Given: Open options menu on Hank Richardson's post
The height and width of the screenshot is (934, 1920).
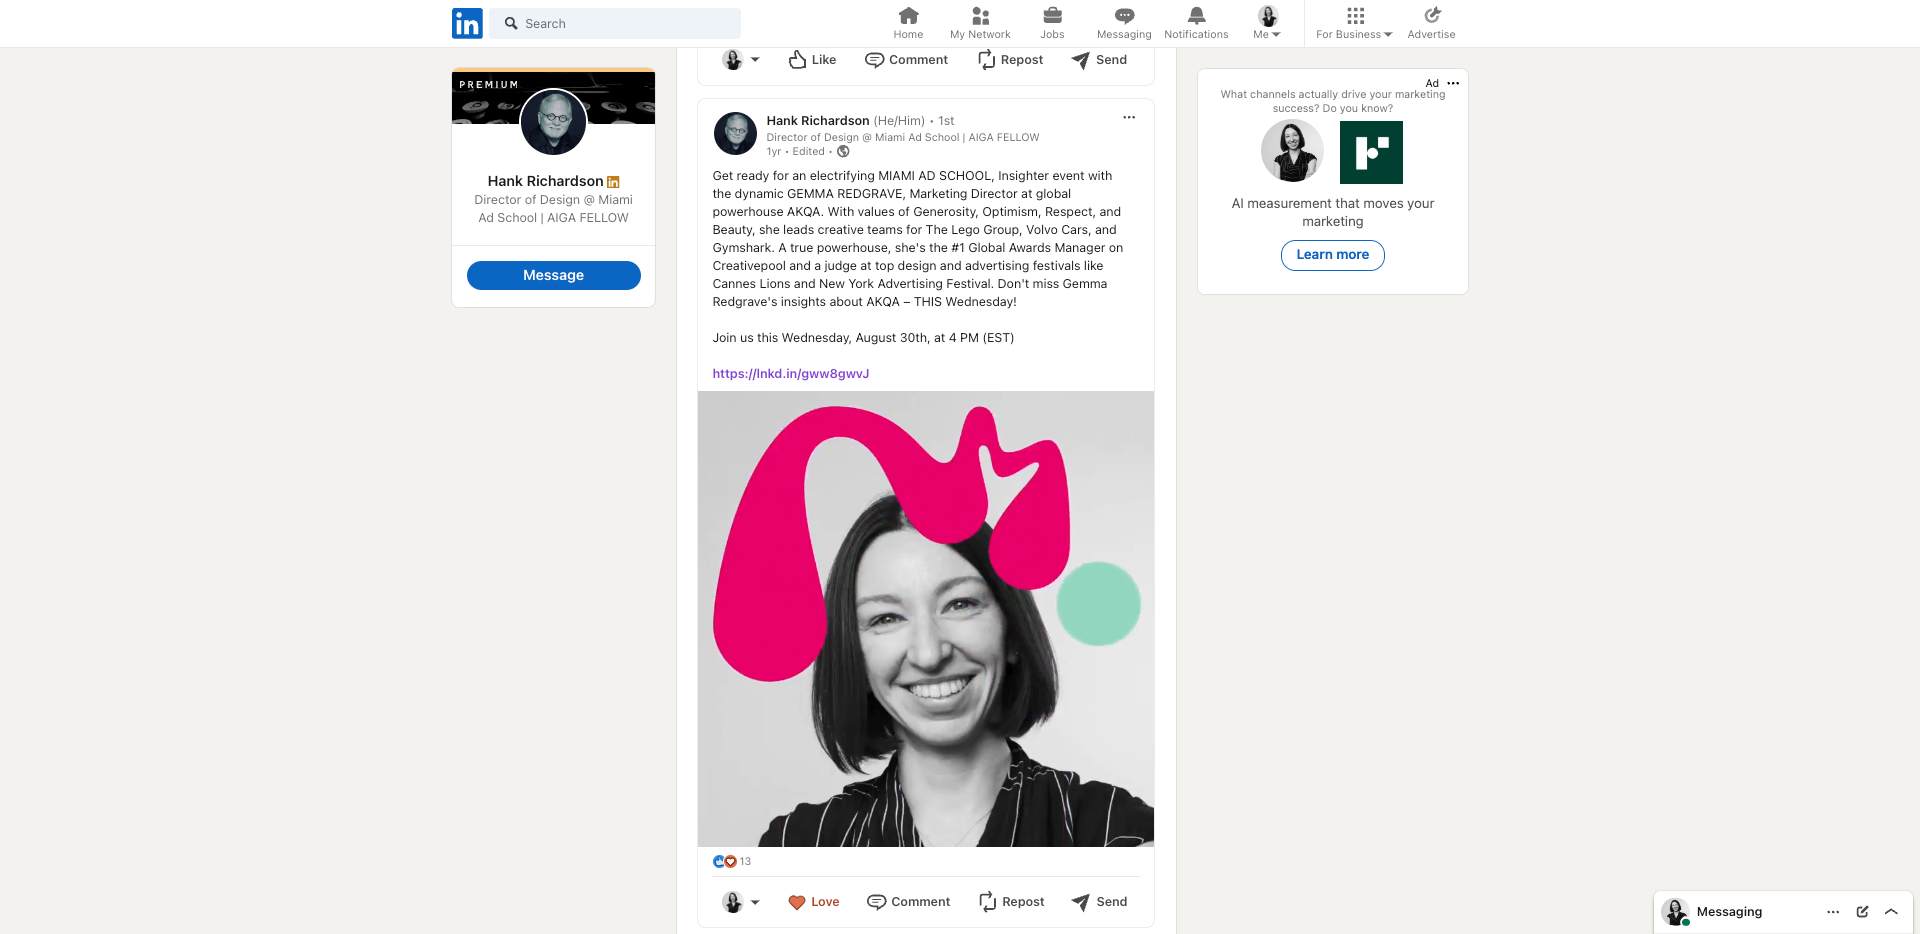Looking at the screenshot, I should coord(1129,118).
